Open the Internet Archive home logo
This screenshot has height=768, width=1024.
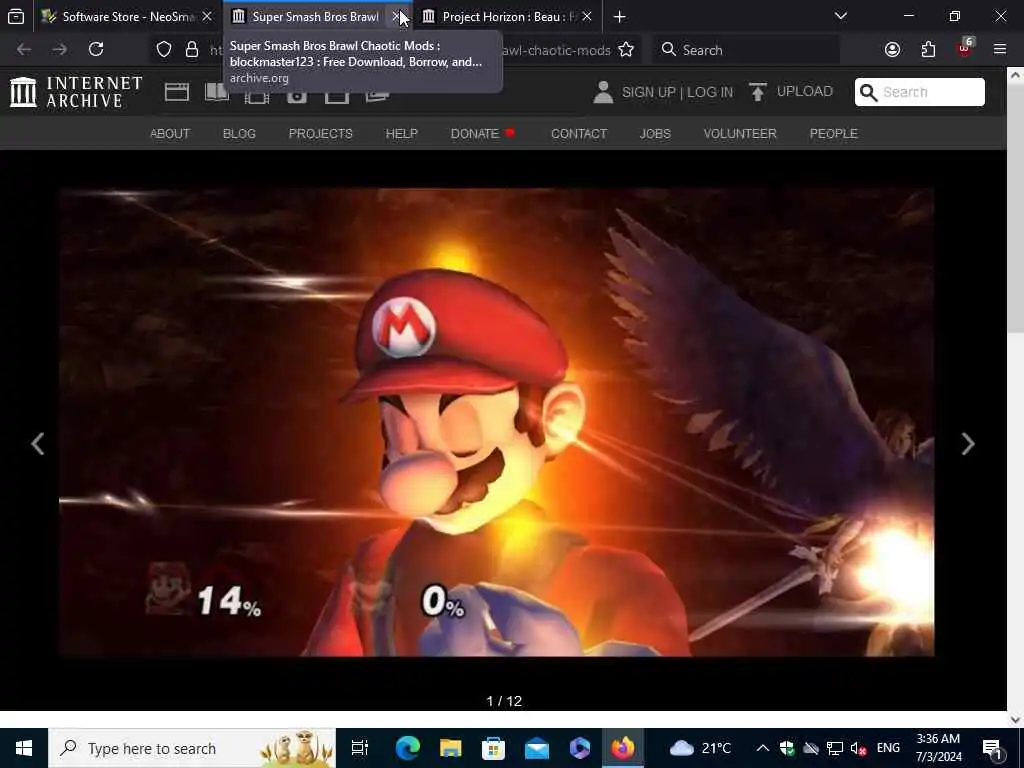(x=76, y=91)
